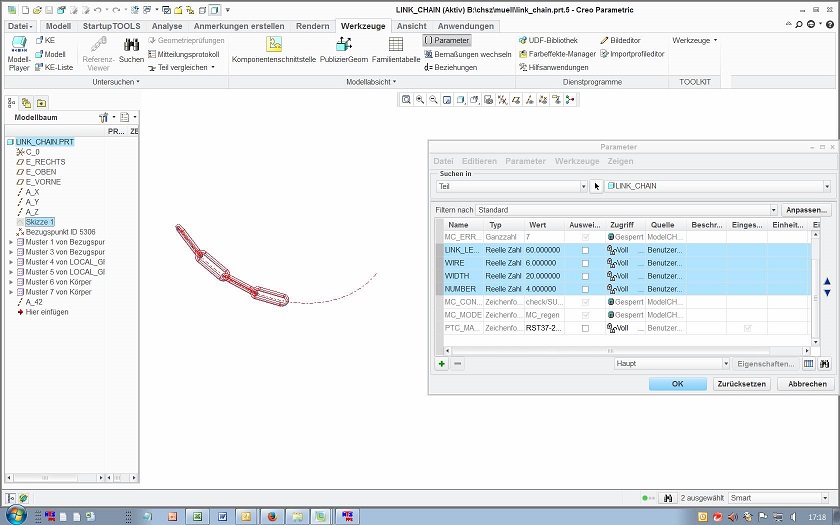The height and width of the screenshot is (525, 840).
Task: Open Editieren menu in Parameter dialog
Action: coord(479,161)
